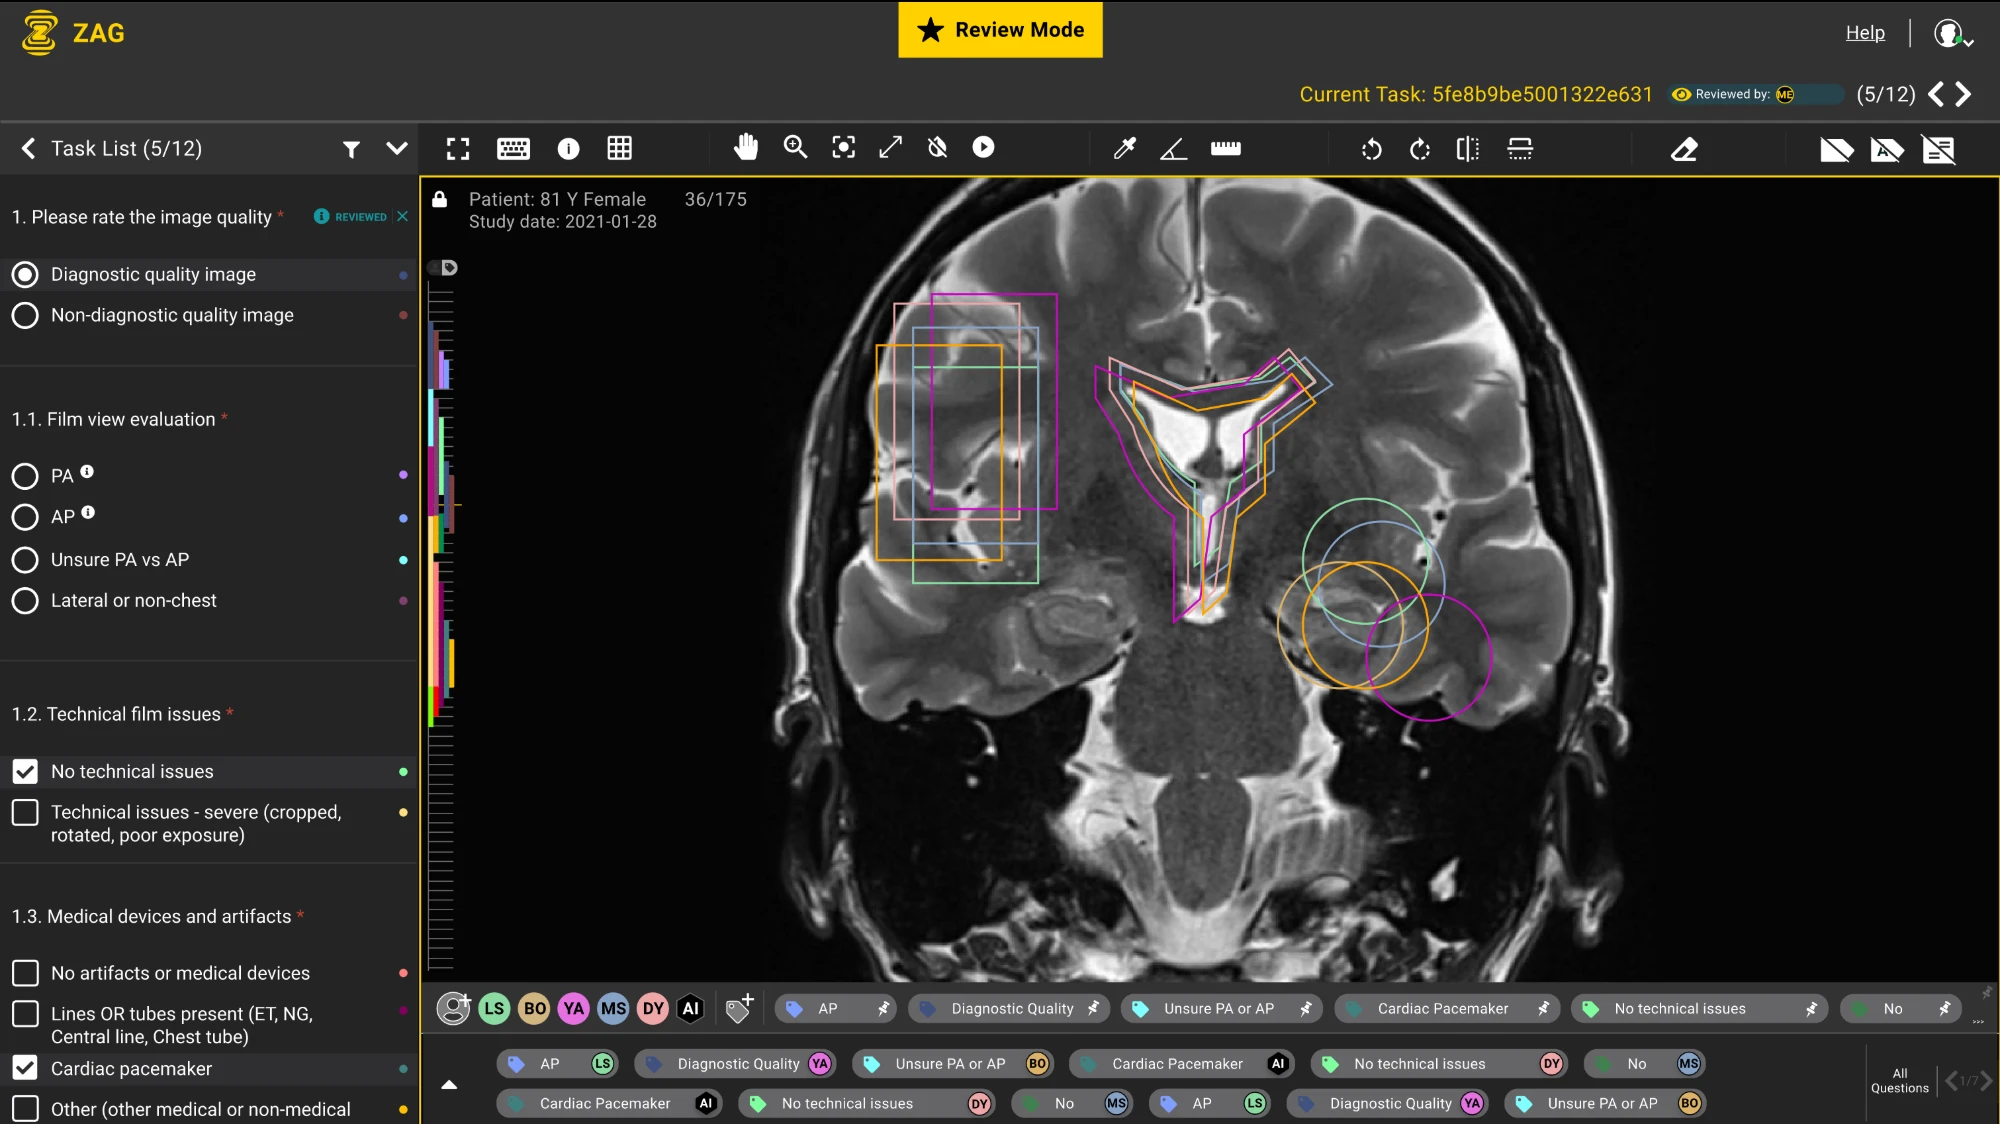Flip image horizontally

point(1468,149)
